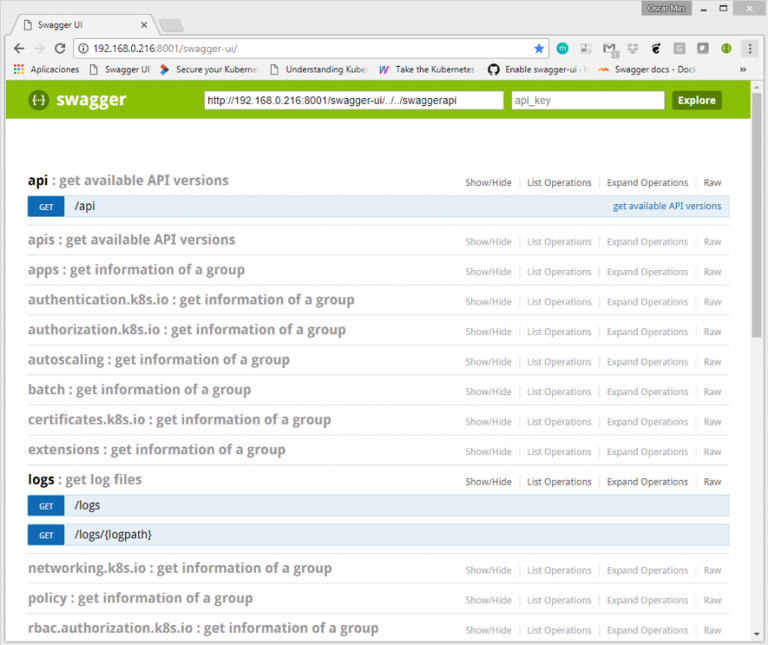768x645 pixels.
Task: Click the Explore button
Action: click(x=696, y=100)
